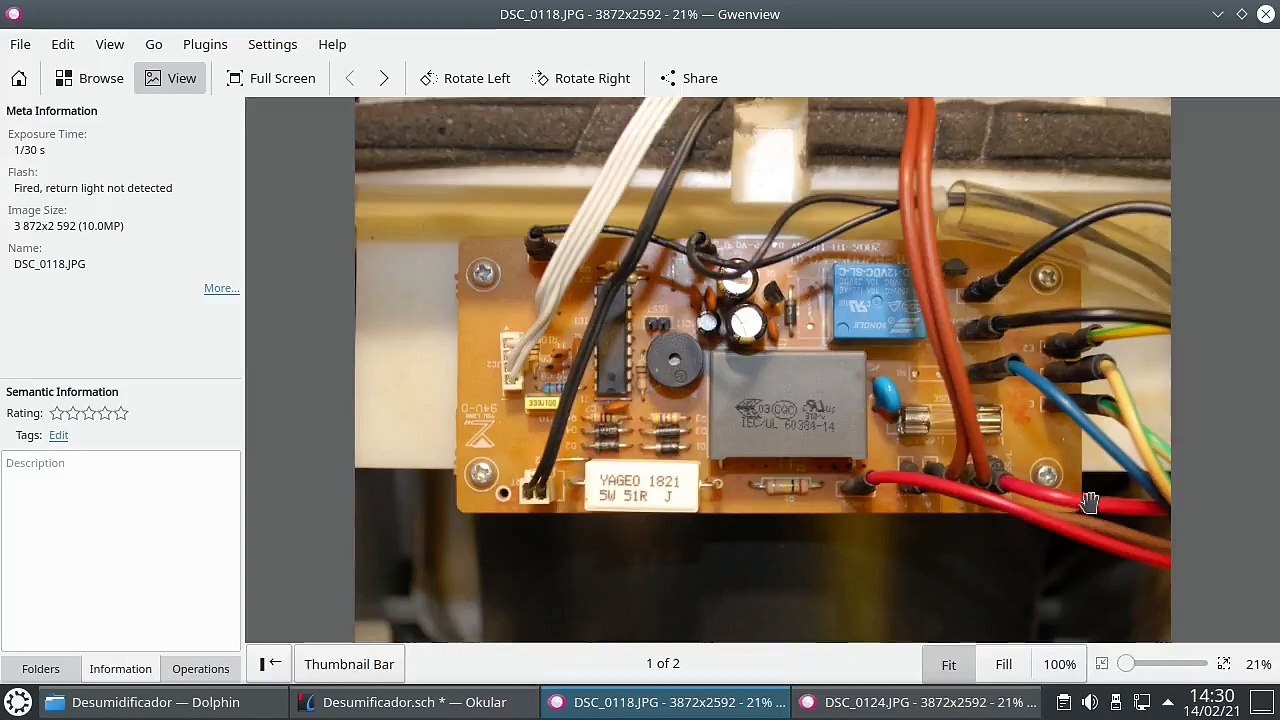Open the View menu in menu bar
This screenshot has width=1280, height=720.
point(110,44)
